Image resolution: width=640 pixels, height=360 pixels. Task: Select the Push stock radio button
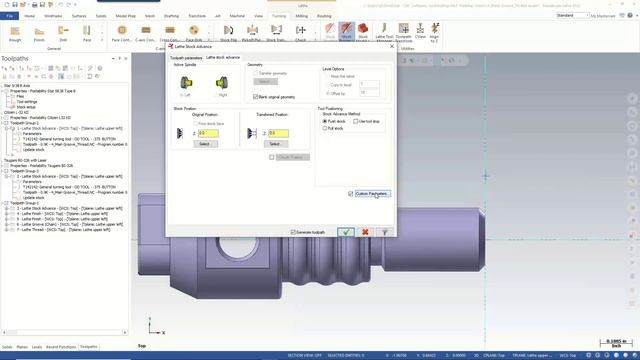[325, 121]
